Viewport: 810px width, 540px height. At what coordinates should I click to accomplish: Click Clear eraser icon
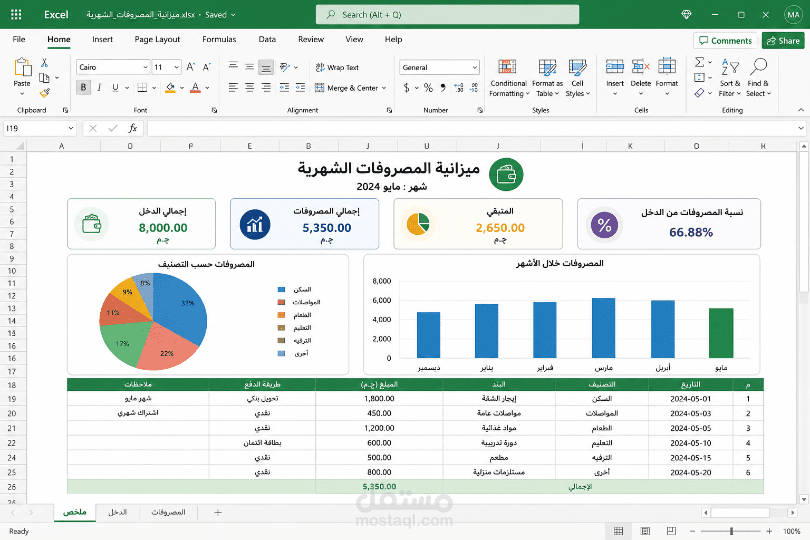coord(699,93)
